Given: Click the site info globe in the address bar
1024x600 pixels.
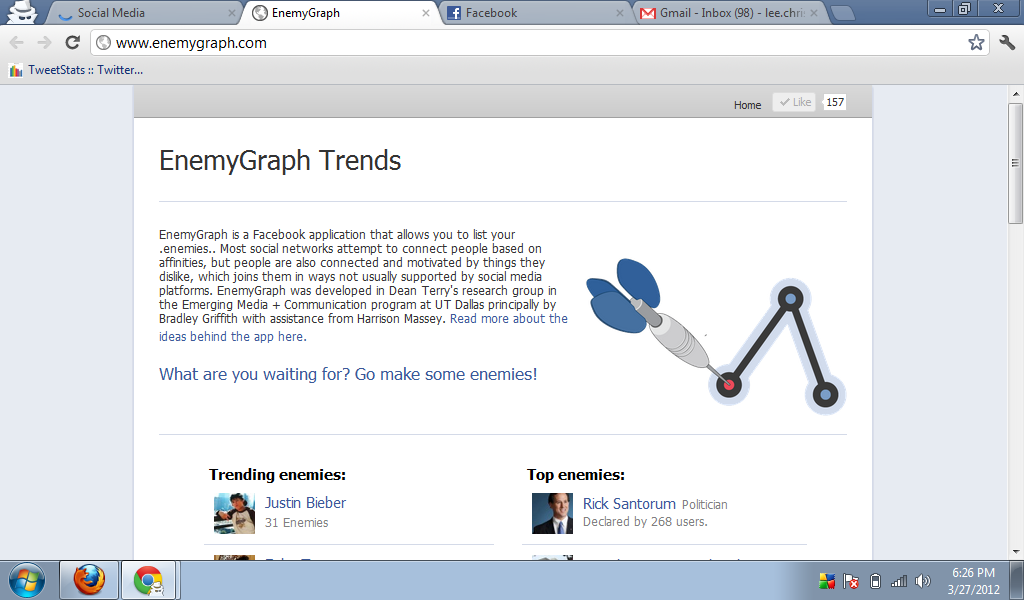Looking at the screenshot, I should [103, 43].
